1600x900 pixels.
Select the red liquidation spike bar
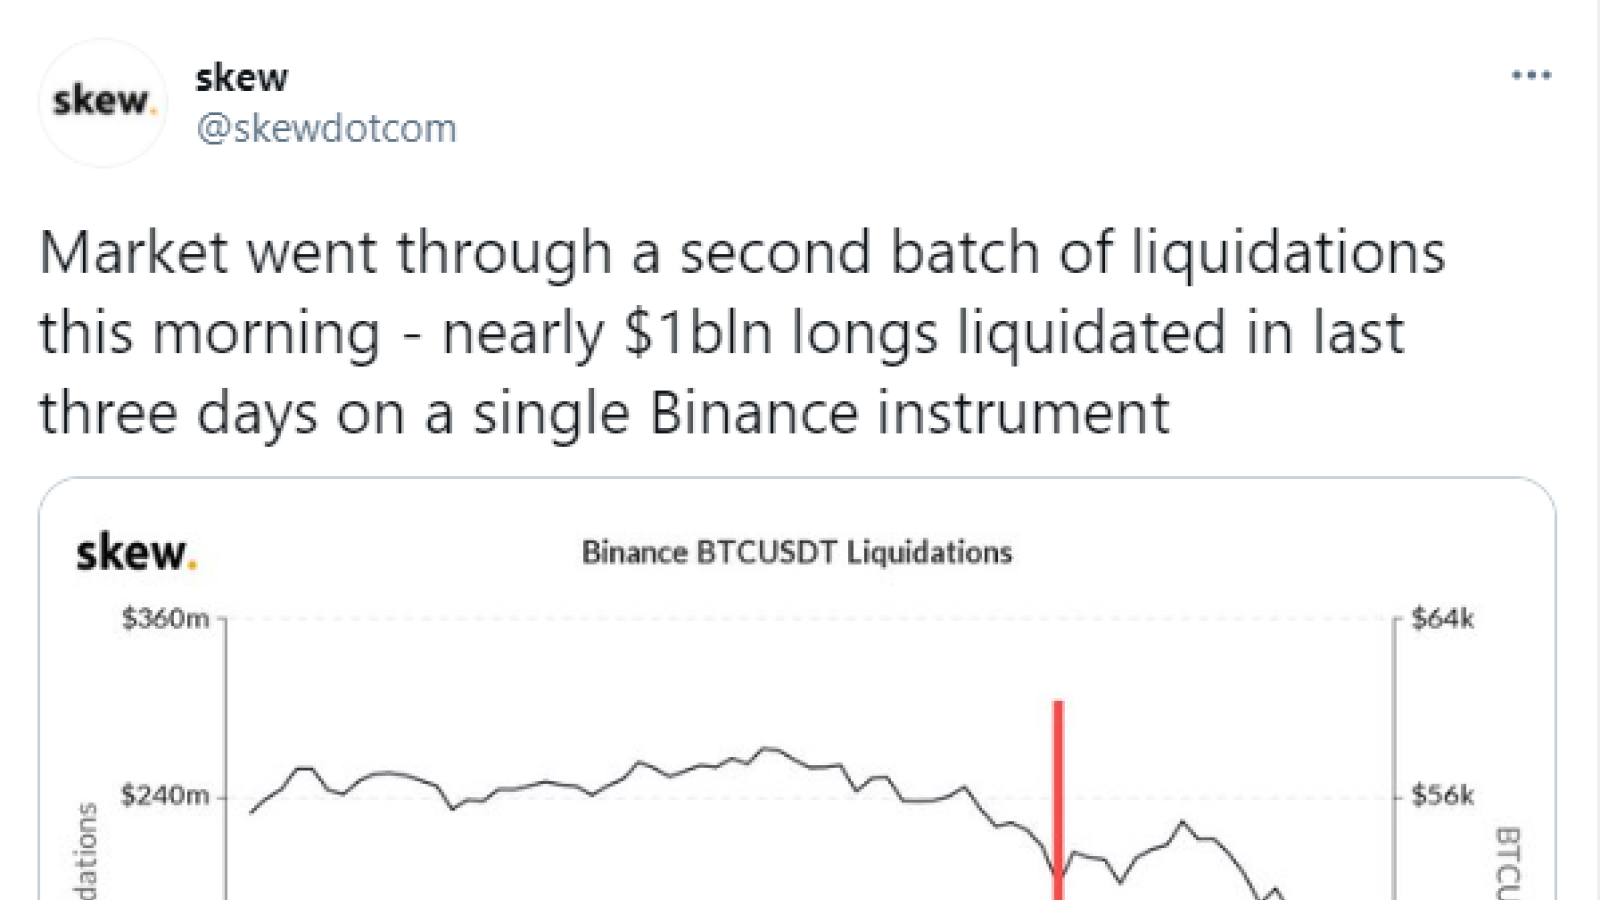tap(1058, 800)
